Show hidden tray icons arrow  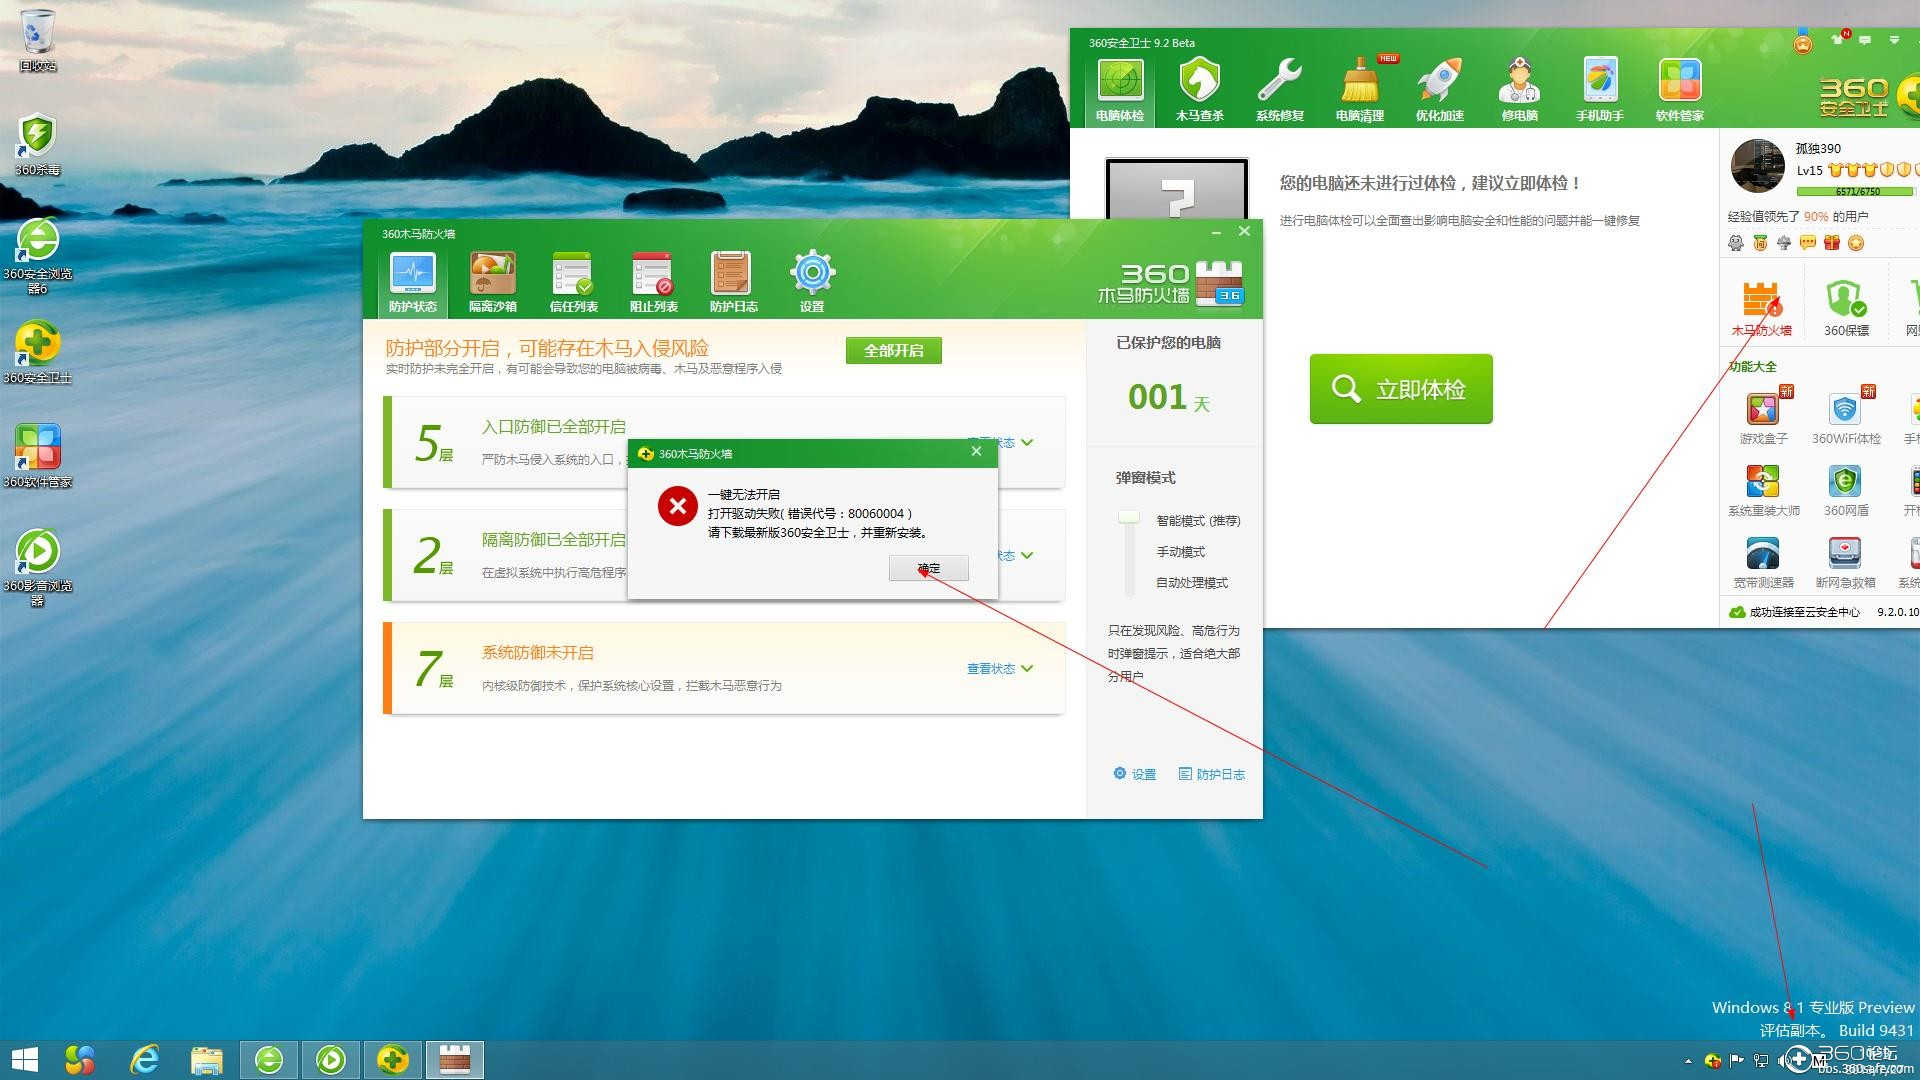click(x=1688, y=1061)
